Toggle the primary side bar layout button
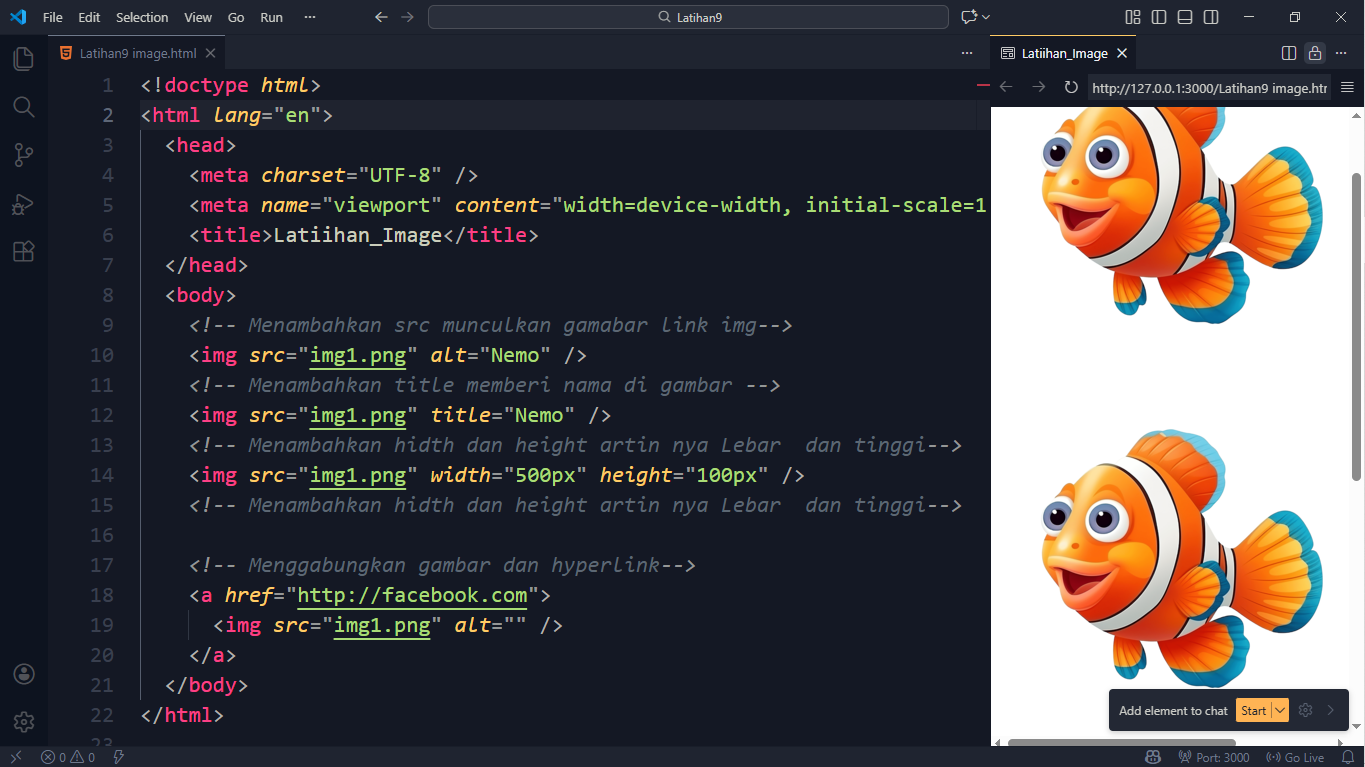The image size is (1365, 767). click(x=1159, y=17)
